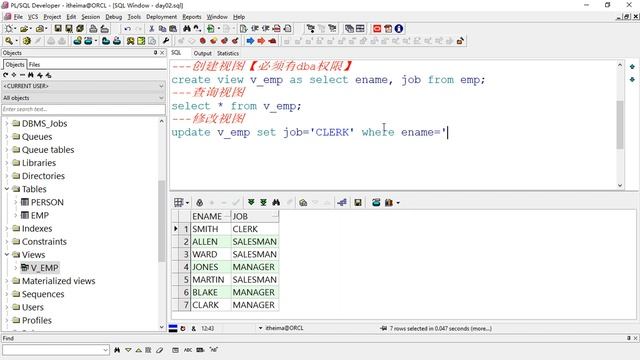Collapse the Views tree node
The height and width of the screenshot is (360, 640).
[7, 255]
